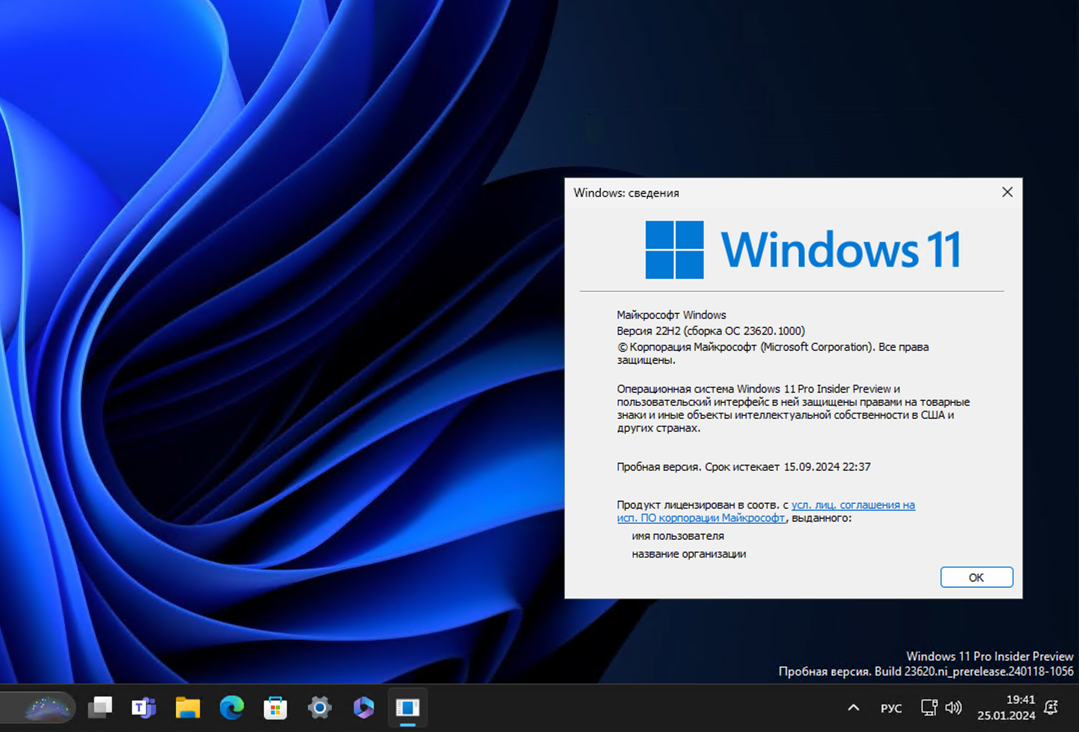The width and height of the screenshot is (1079, 732).
Task: Click OK to close the Windows version dialog
Action: pos(976,577)
